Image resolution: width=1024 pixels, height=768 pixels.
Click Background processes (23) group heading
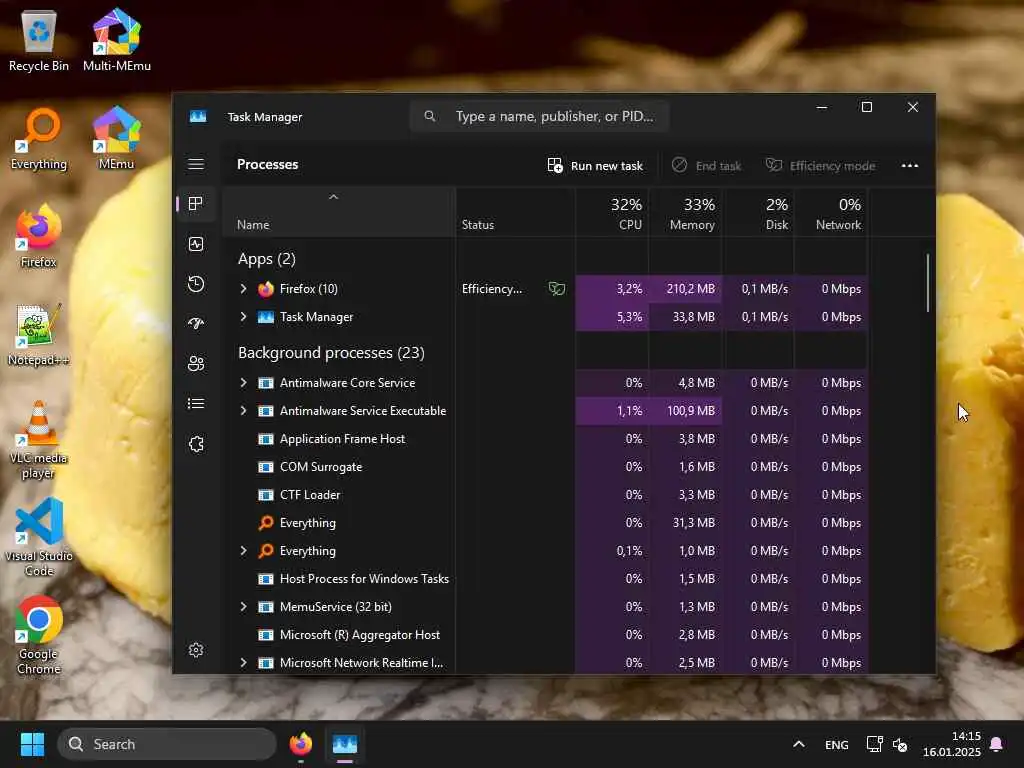click(331, 353)
